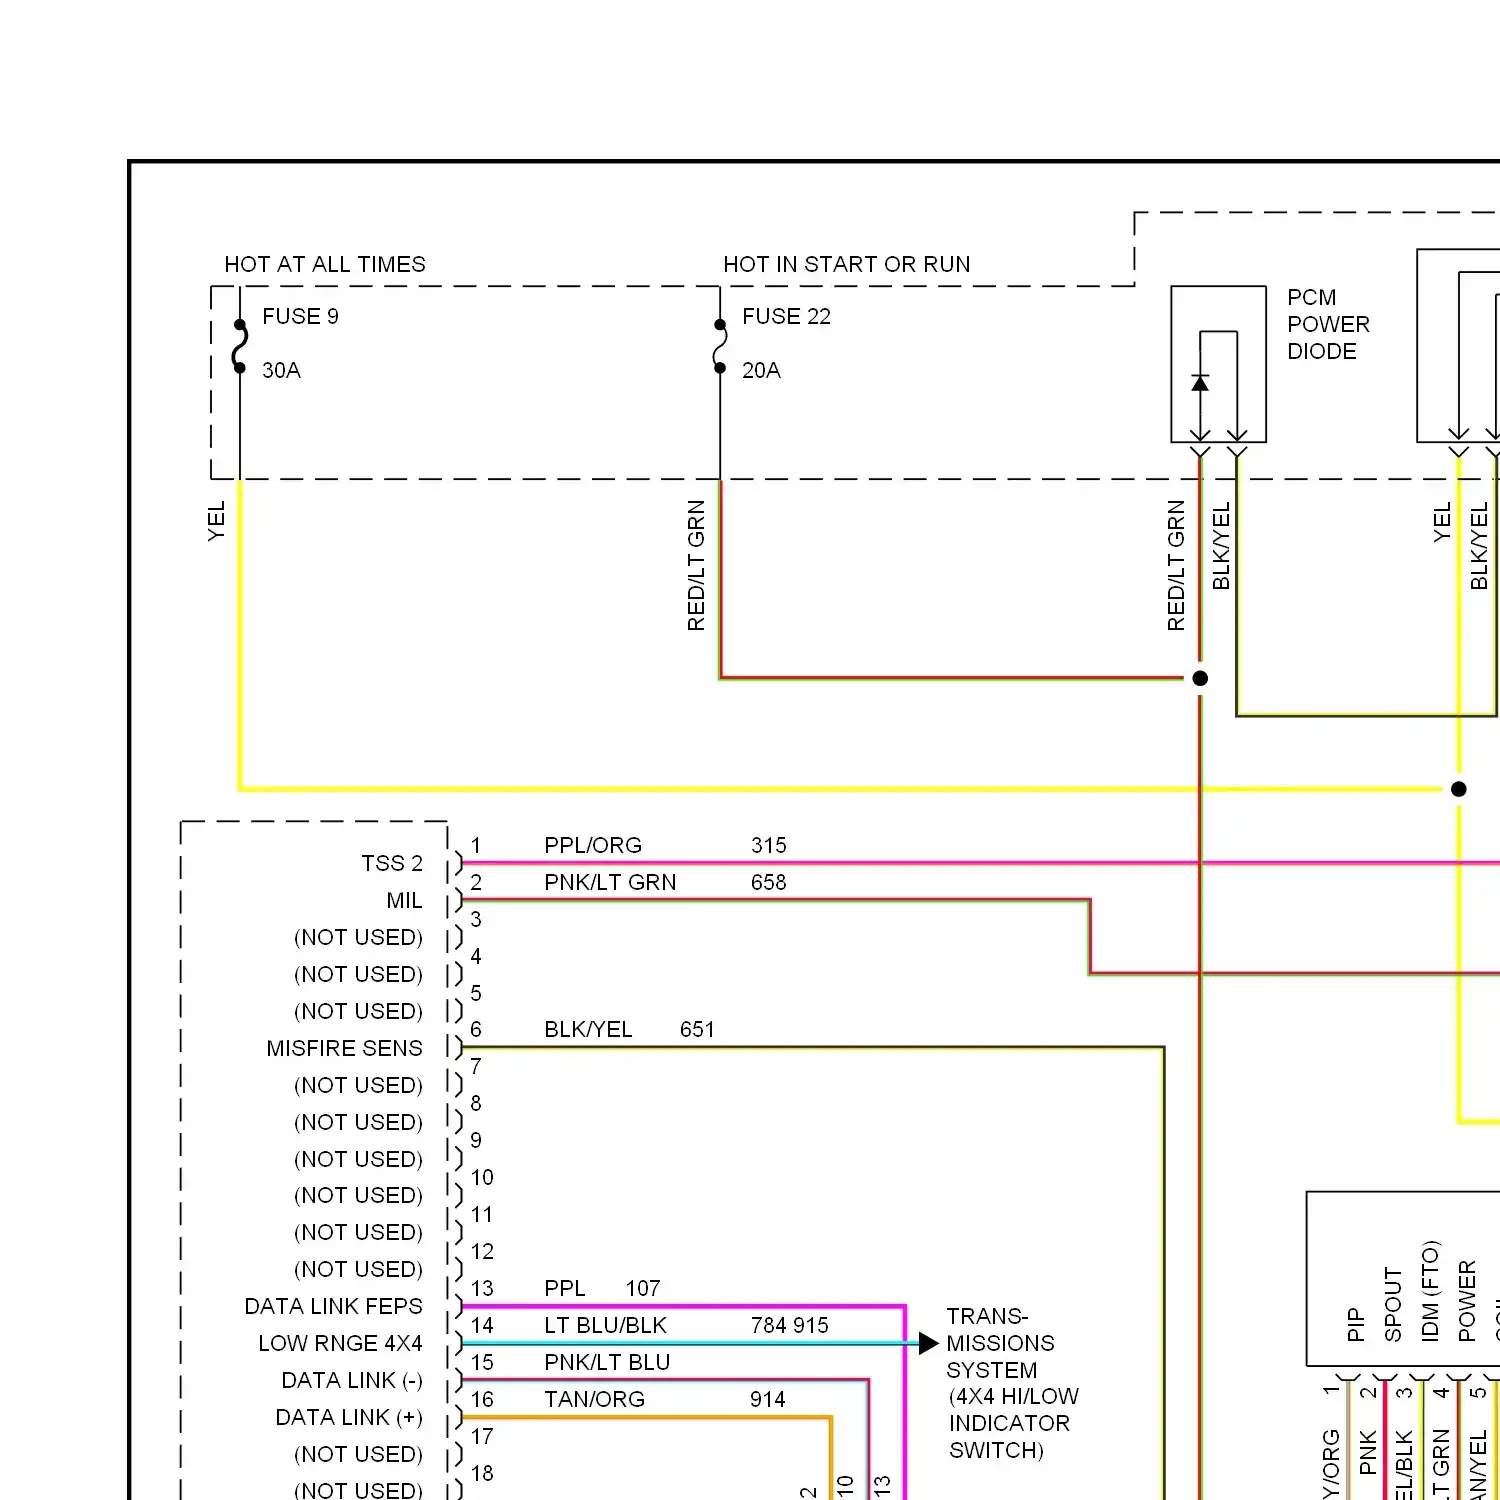Click the IDM (FTO) connector label
Image resolution: width=1500 pixels, height=1500 pixels.
click(x=1430, y=1291)
